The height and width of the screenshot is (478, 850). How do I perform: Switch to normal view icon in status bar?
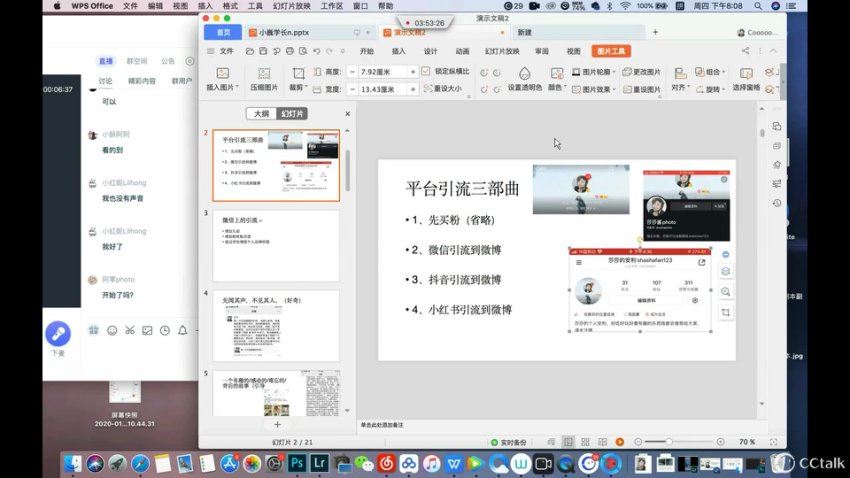coord(568,442)
